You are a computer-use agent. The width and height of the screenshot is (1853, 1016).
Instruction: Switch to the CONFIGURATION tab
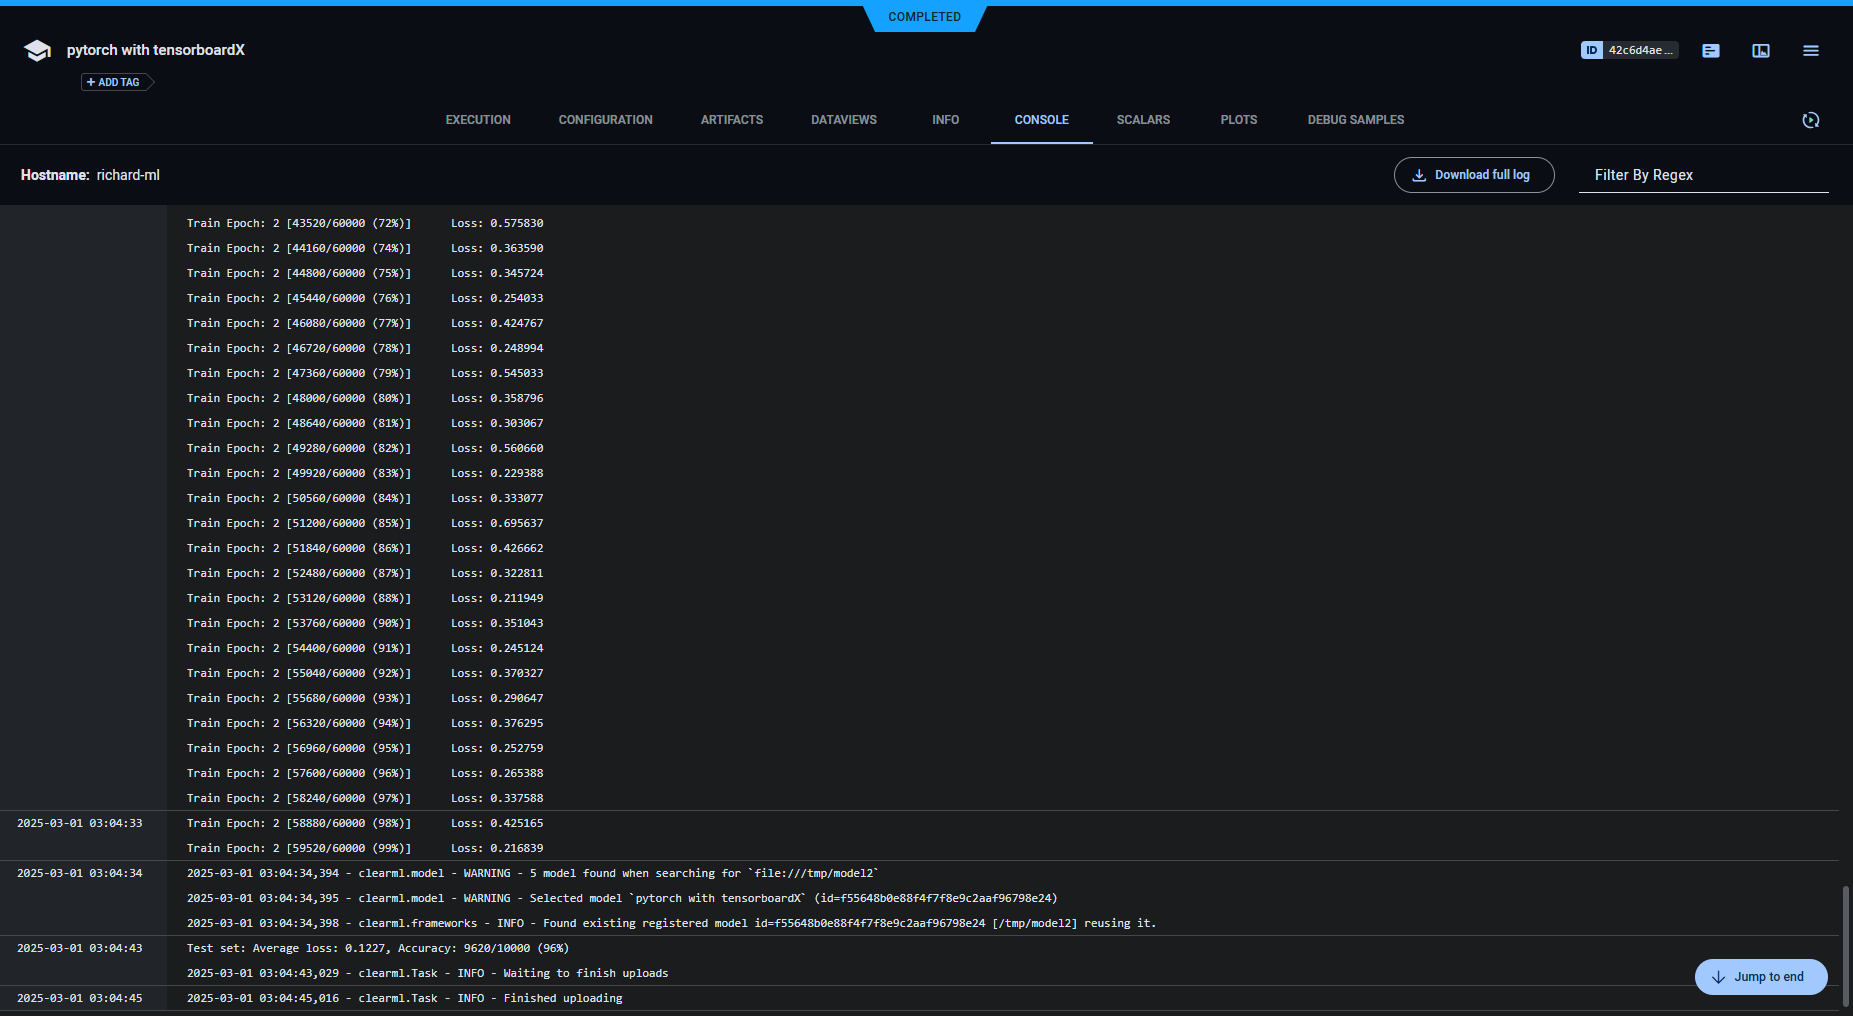point(605,120)
